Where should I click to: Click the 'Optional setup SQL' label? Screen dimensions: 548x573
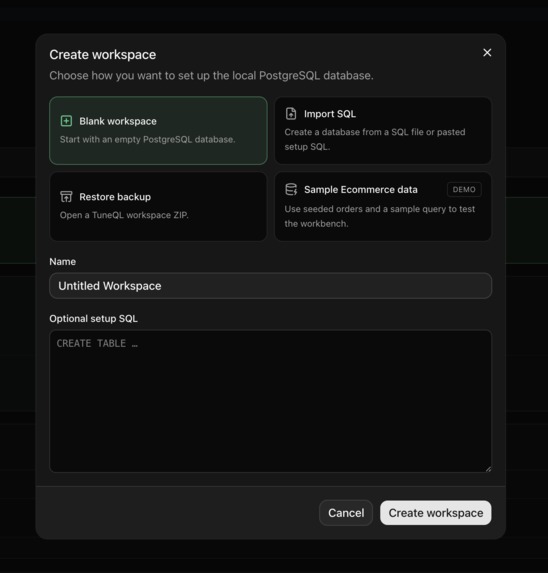pos(94,319)
